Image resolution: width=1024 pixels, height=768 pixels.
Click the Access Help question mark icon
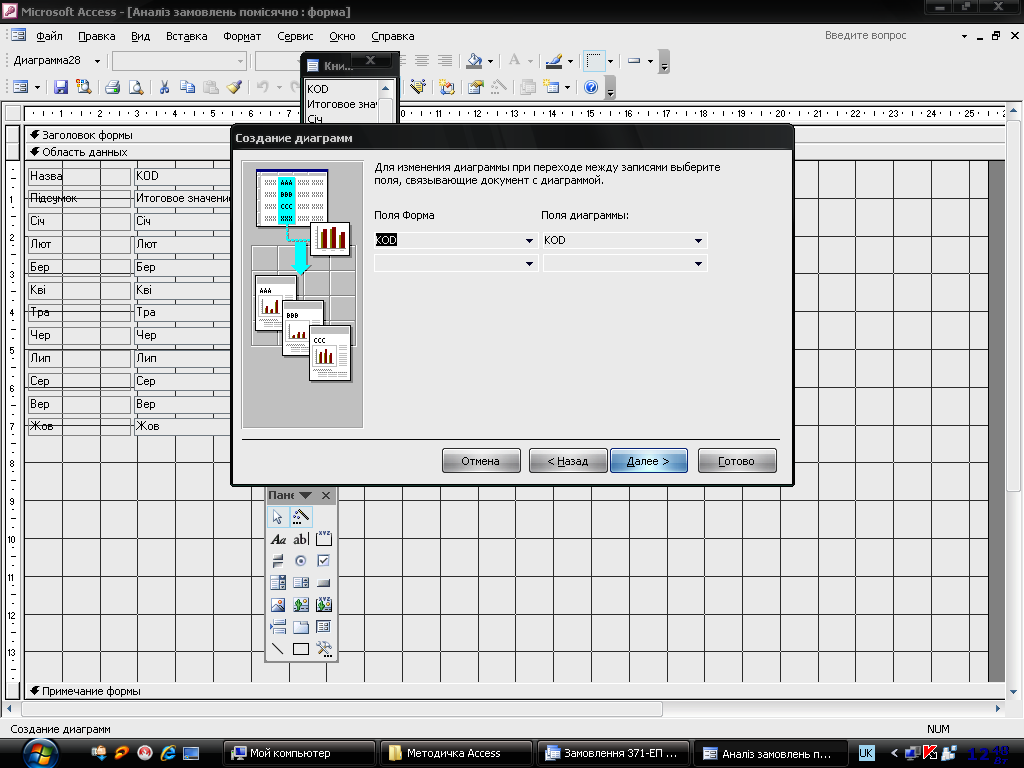(591, 87)
